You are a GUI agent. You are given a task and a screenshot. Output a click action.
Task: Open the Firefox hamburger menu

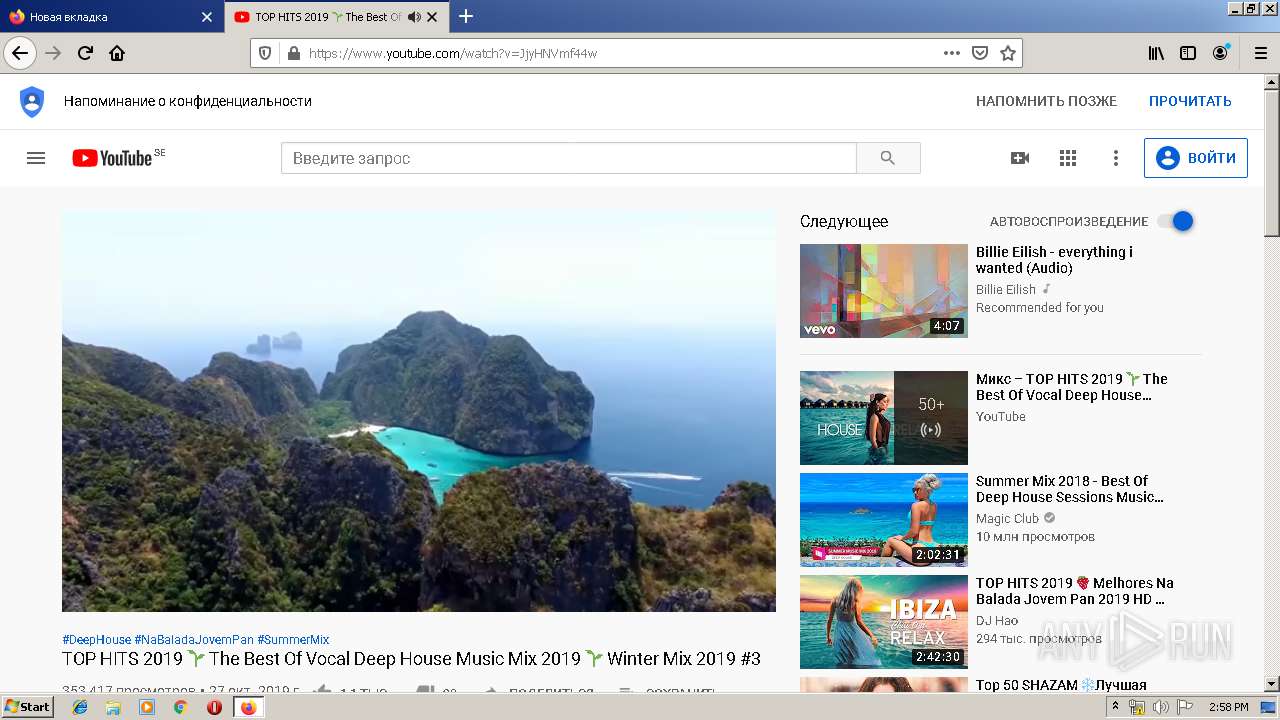[1260, 53]
